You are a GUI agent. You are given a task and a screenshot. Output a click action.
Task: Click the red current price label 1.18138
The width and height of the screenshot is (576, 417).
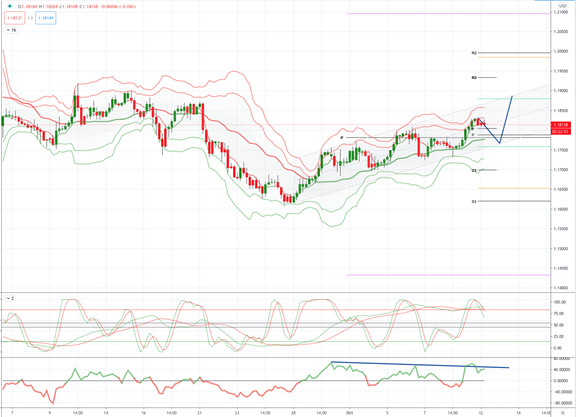coord(561,125)
